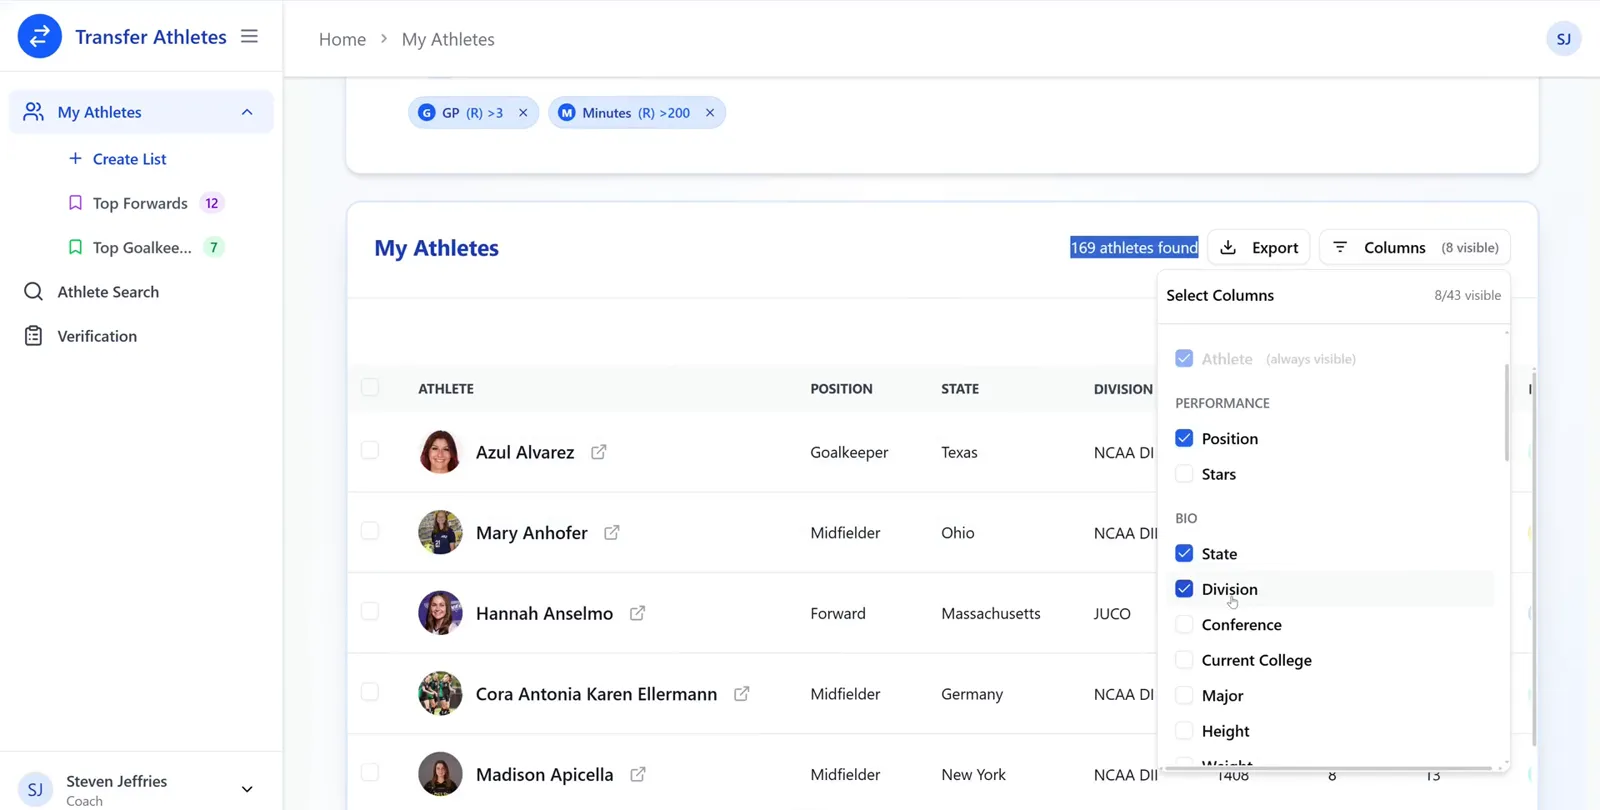
Task: Sort by the Position column header
Action: (841, 389)
